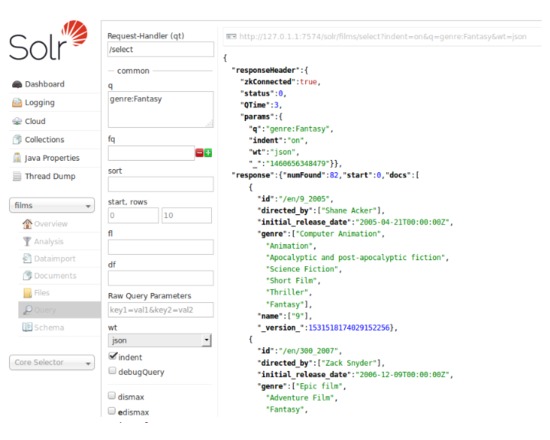
Task: Click the "/en/300_2007" id value
Action: coord(310,351)
